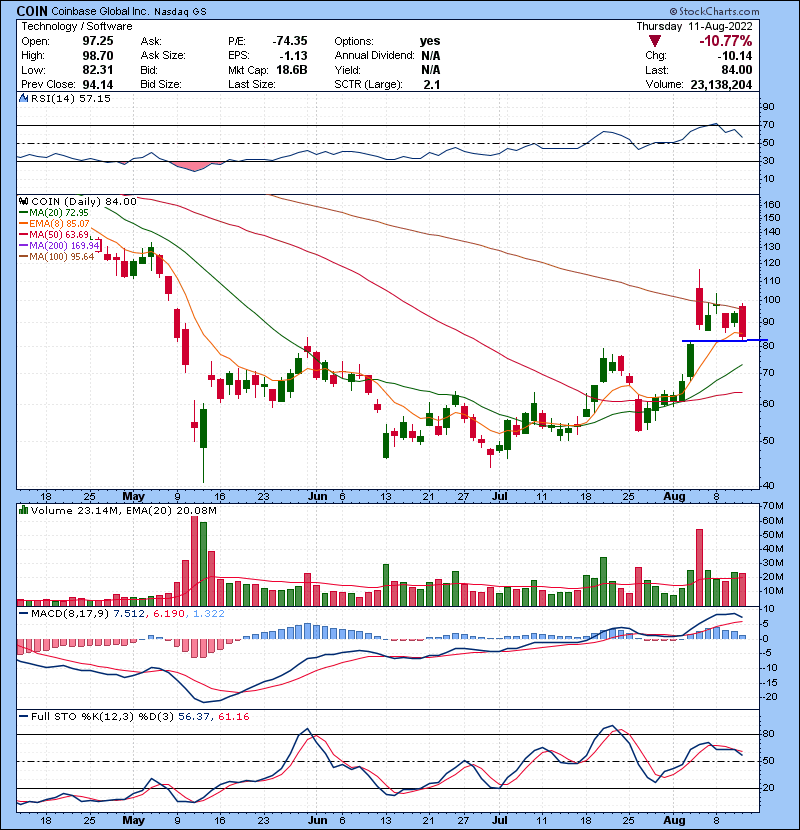
Task: Click the 160 label on price axis
Action: click(x=772, y=205)
